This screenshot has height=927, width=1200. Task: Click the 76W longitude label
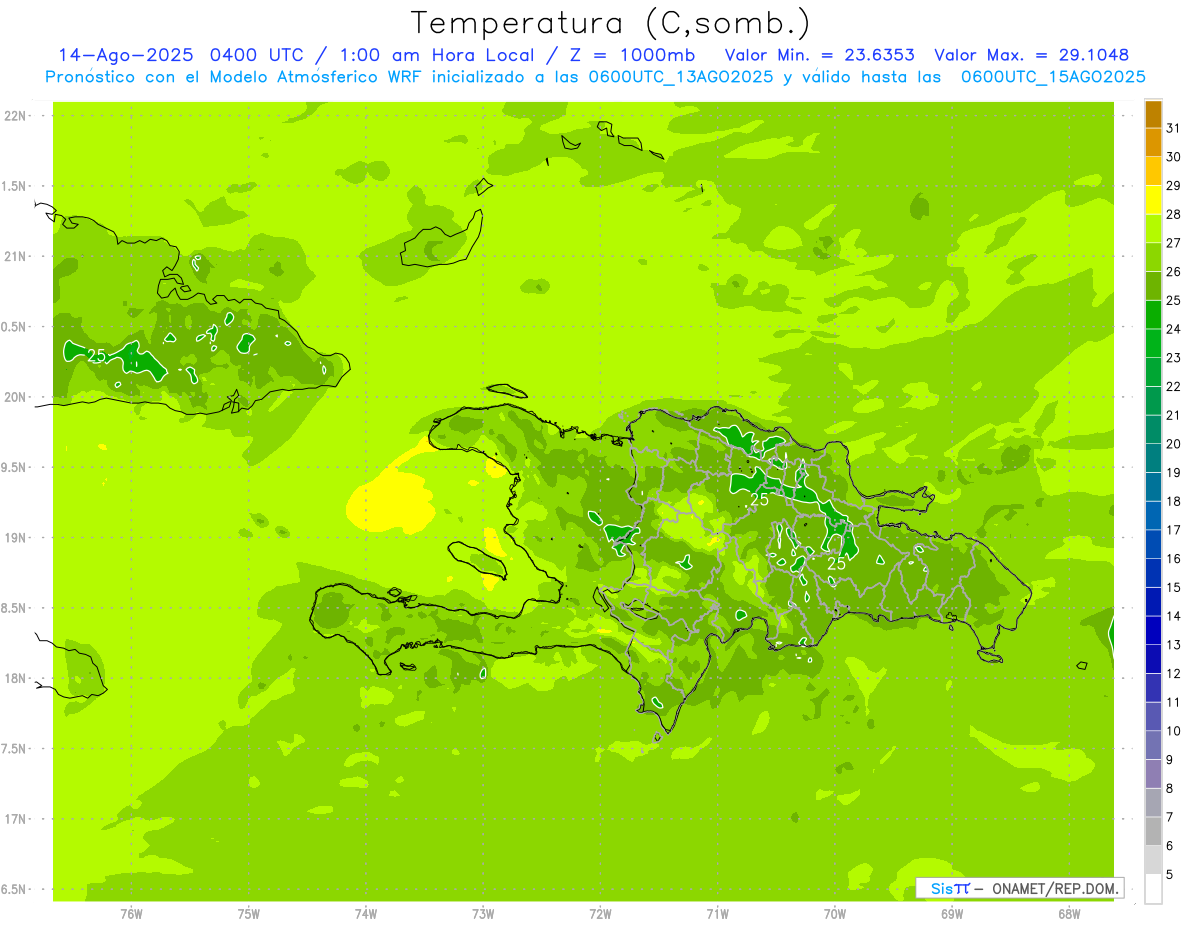(131, 914)
